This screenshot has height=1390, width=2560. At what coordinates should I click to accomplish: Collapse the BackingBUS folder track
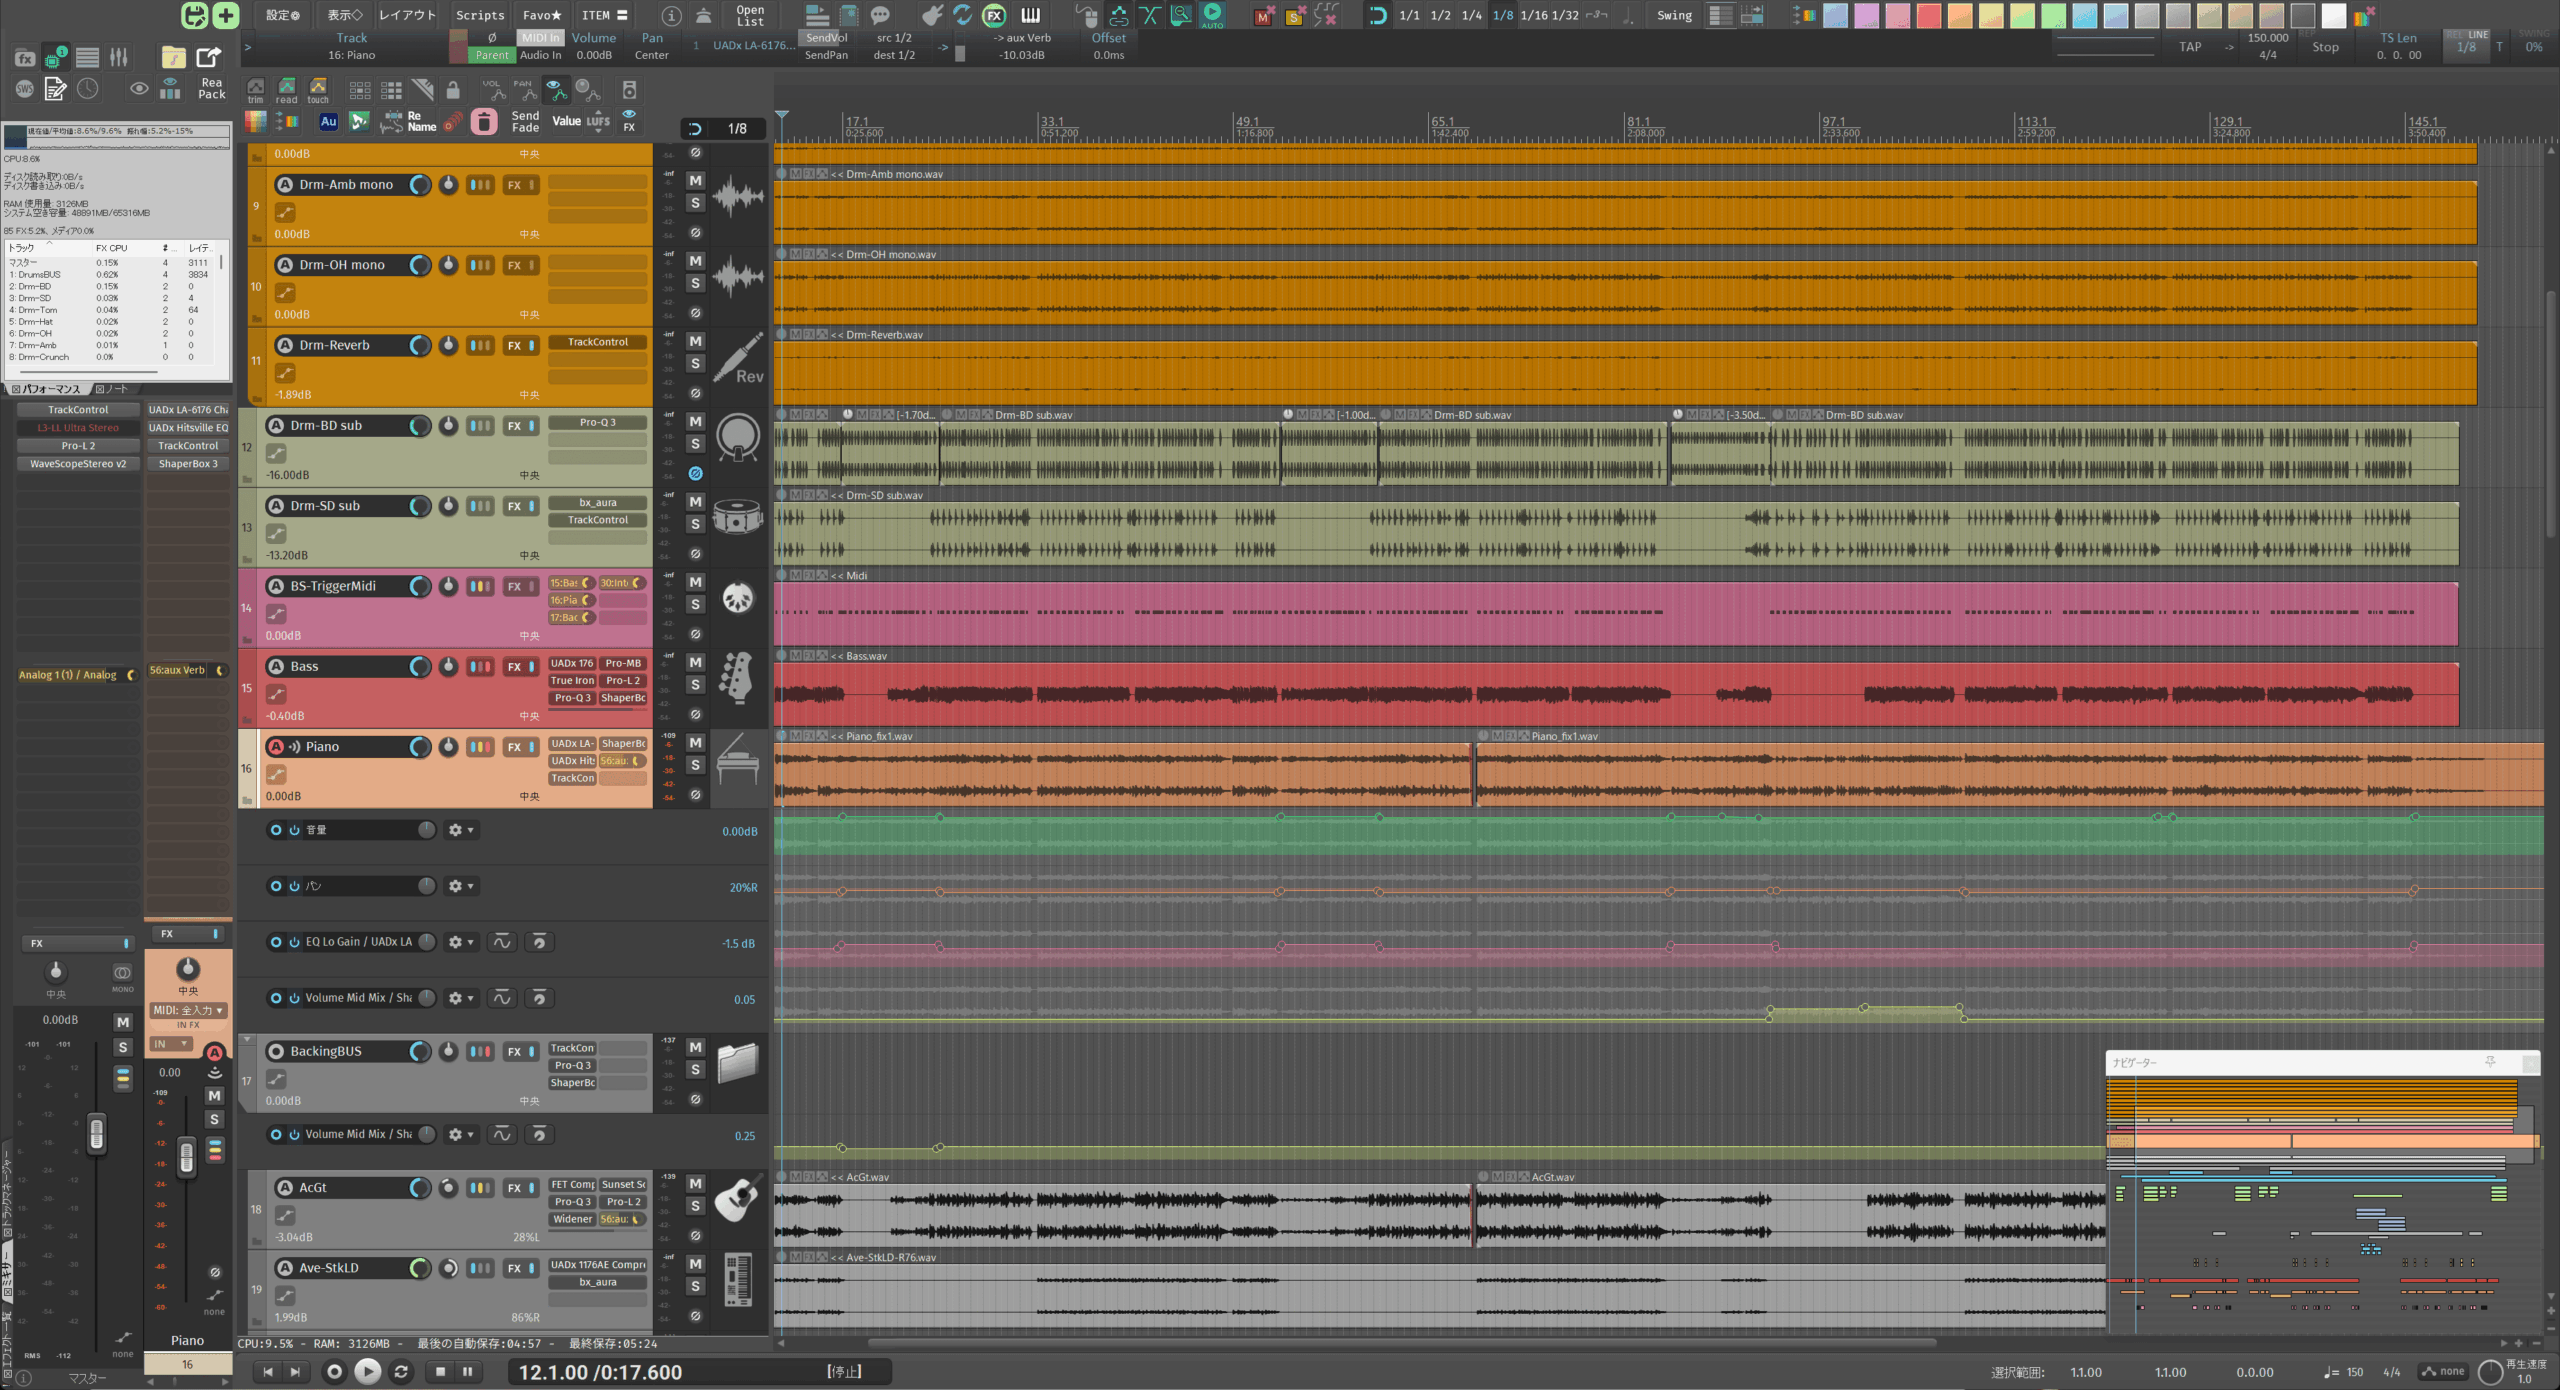(247, 1040)
